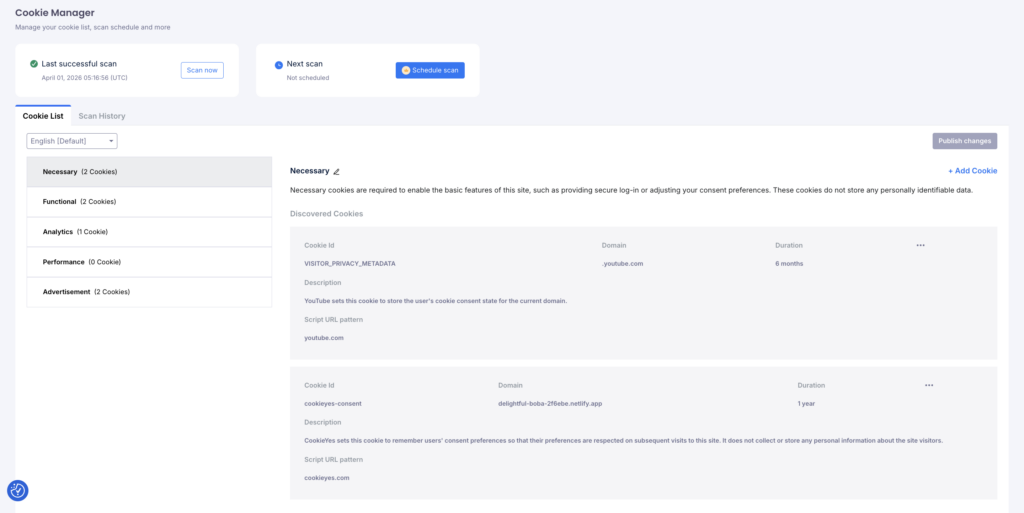Click the green checkmark beside Last successful scan

coord(34,63)
